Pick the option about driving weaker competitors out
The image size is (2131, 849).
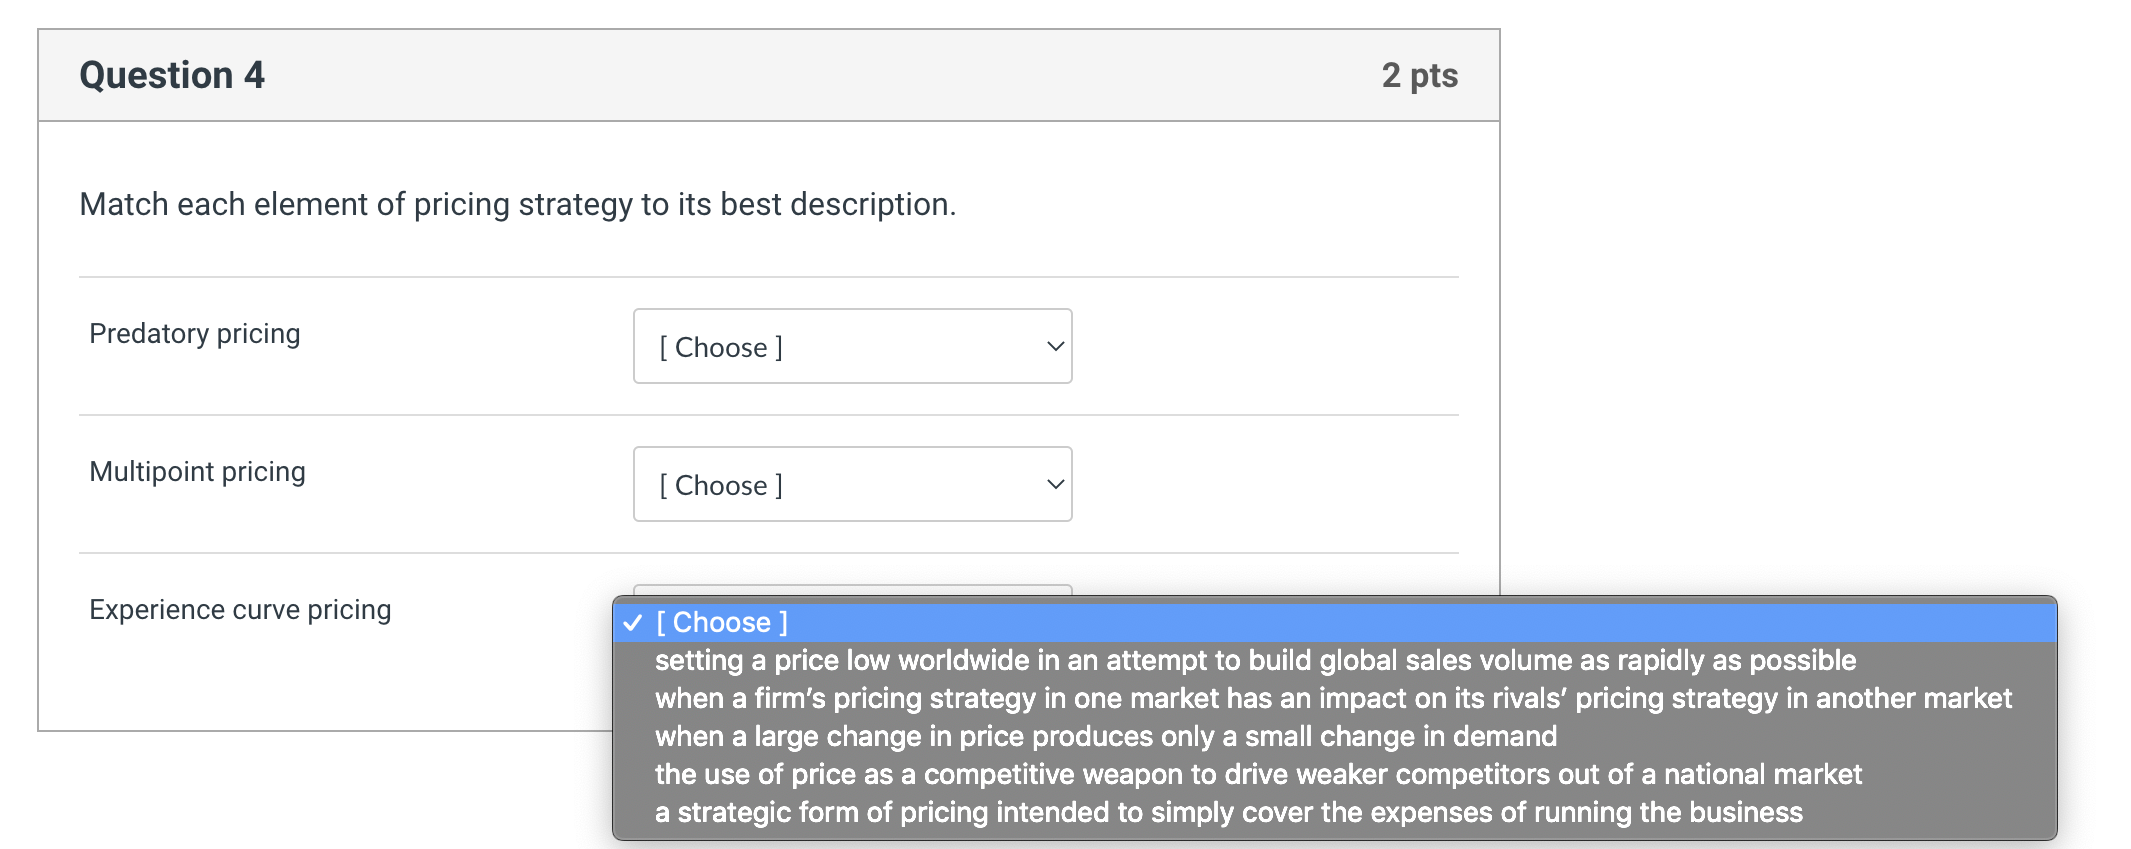tap(1258, 774)
